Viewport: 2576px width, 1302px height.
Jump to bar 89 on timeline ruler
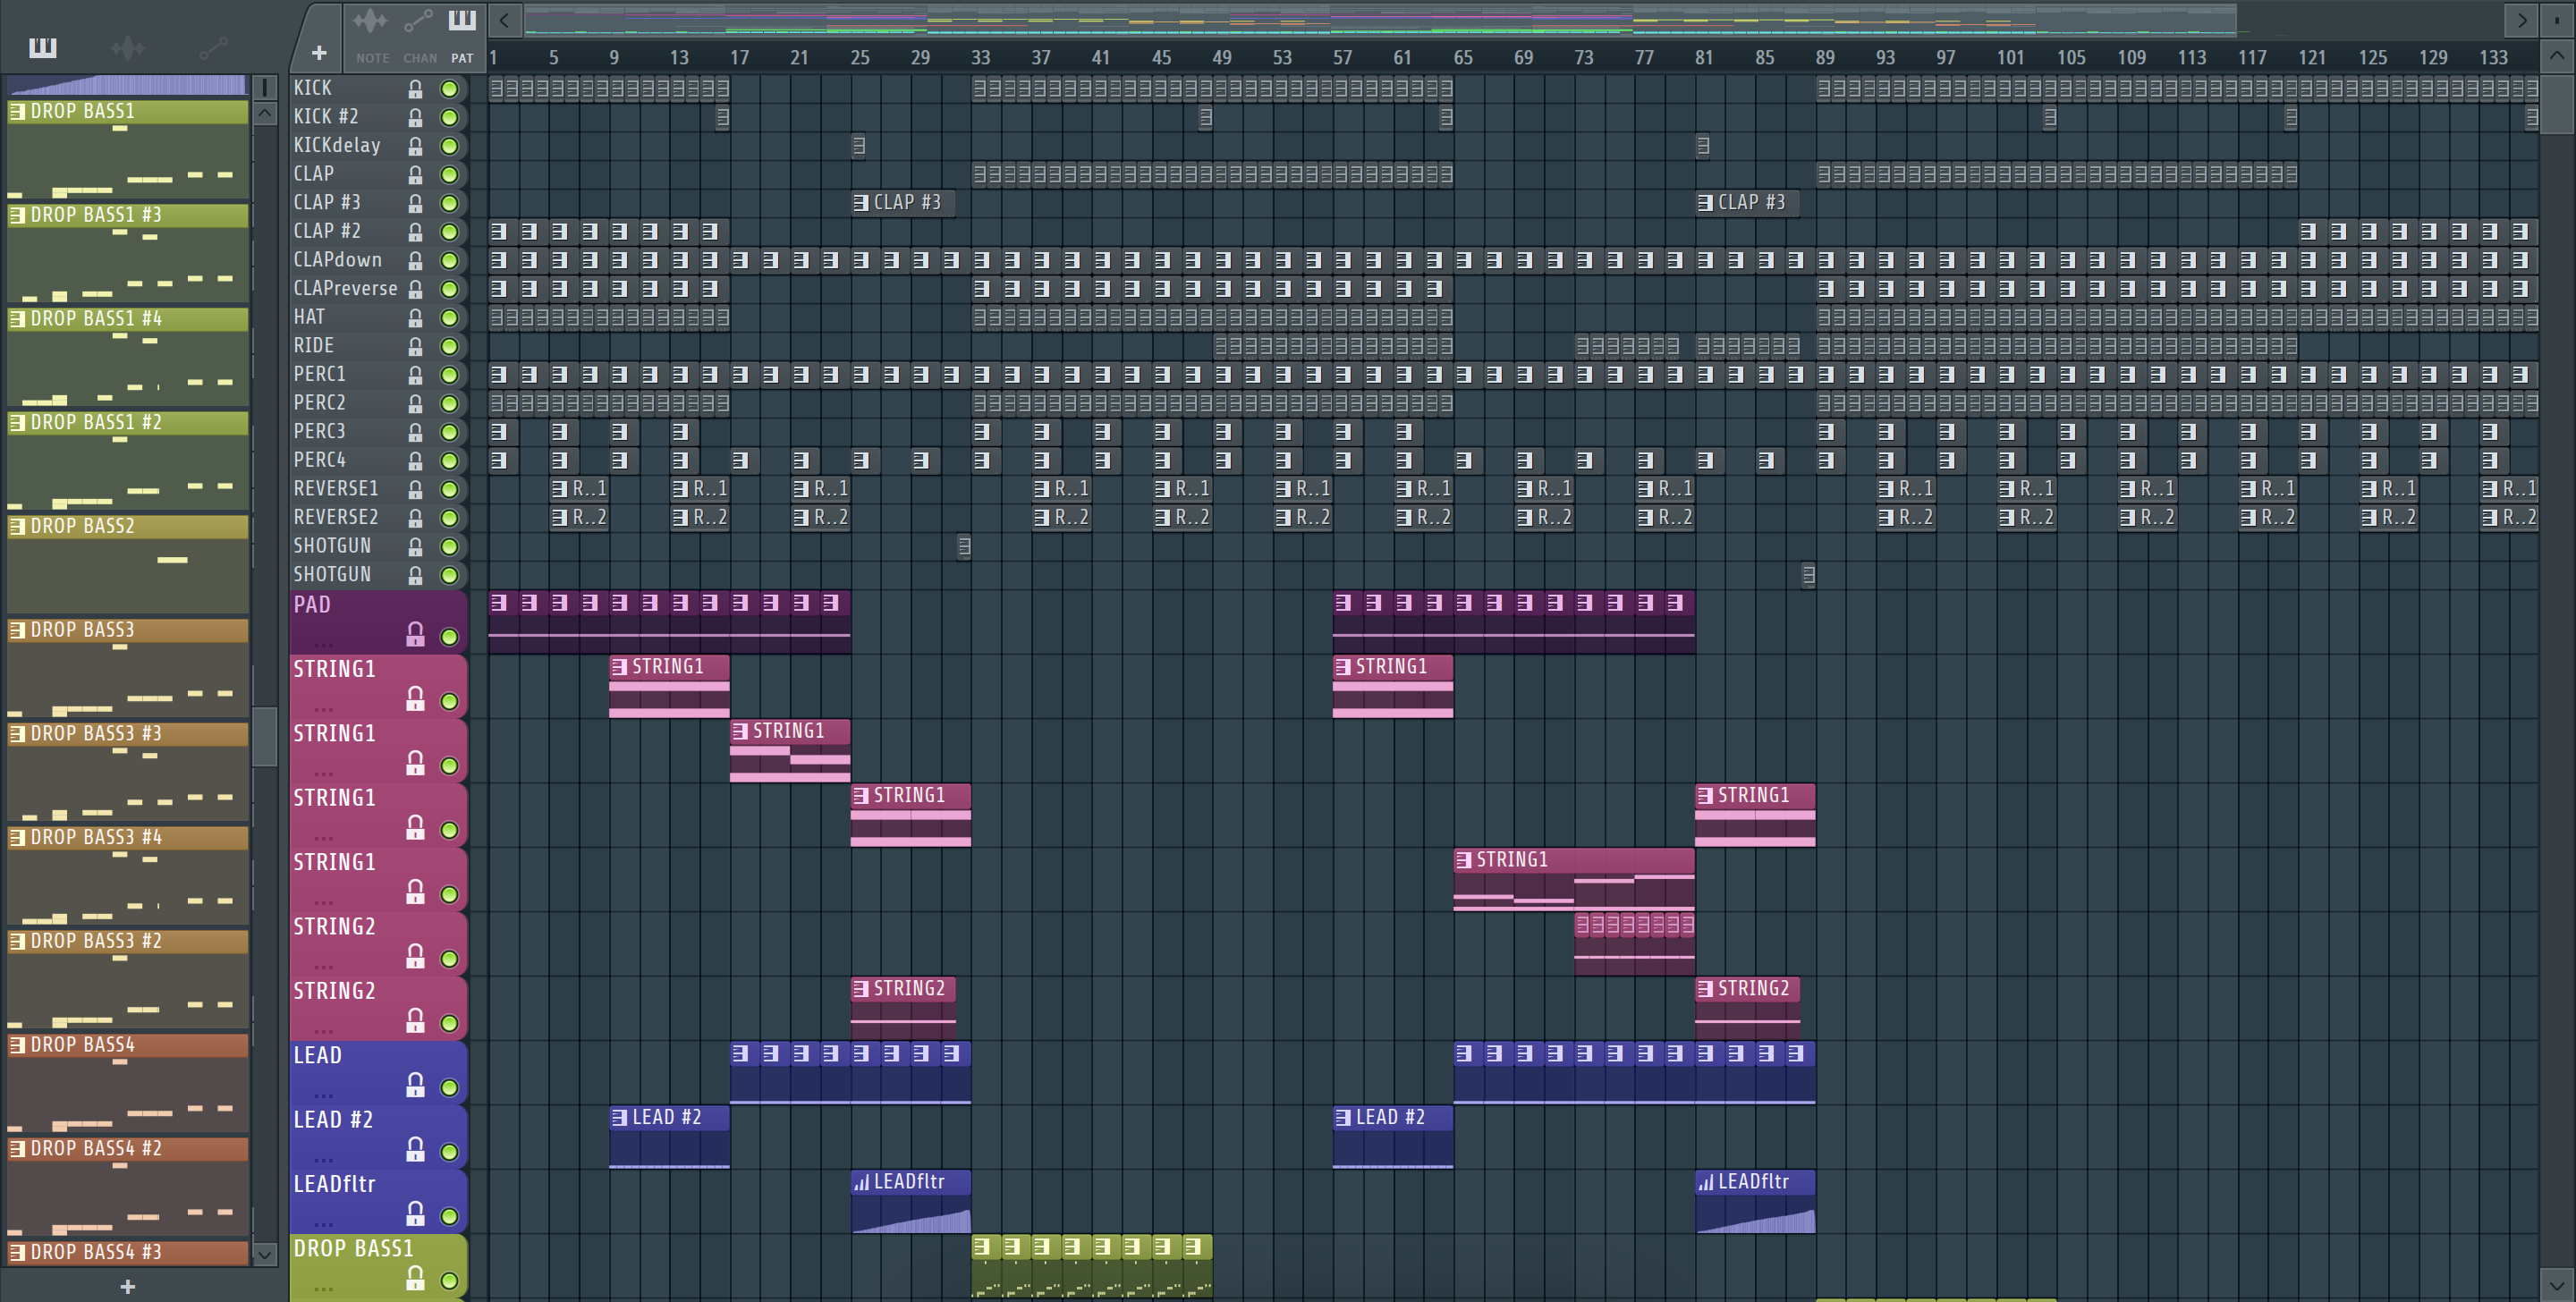[1825, 58]
